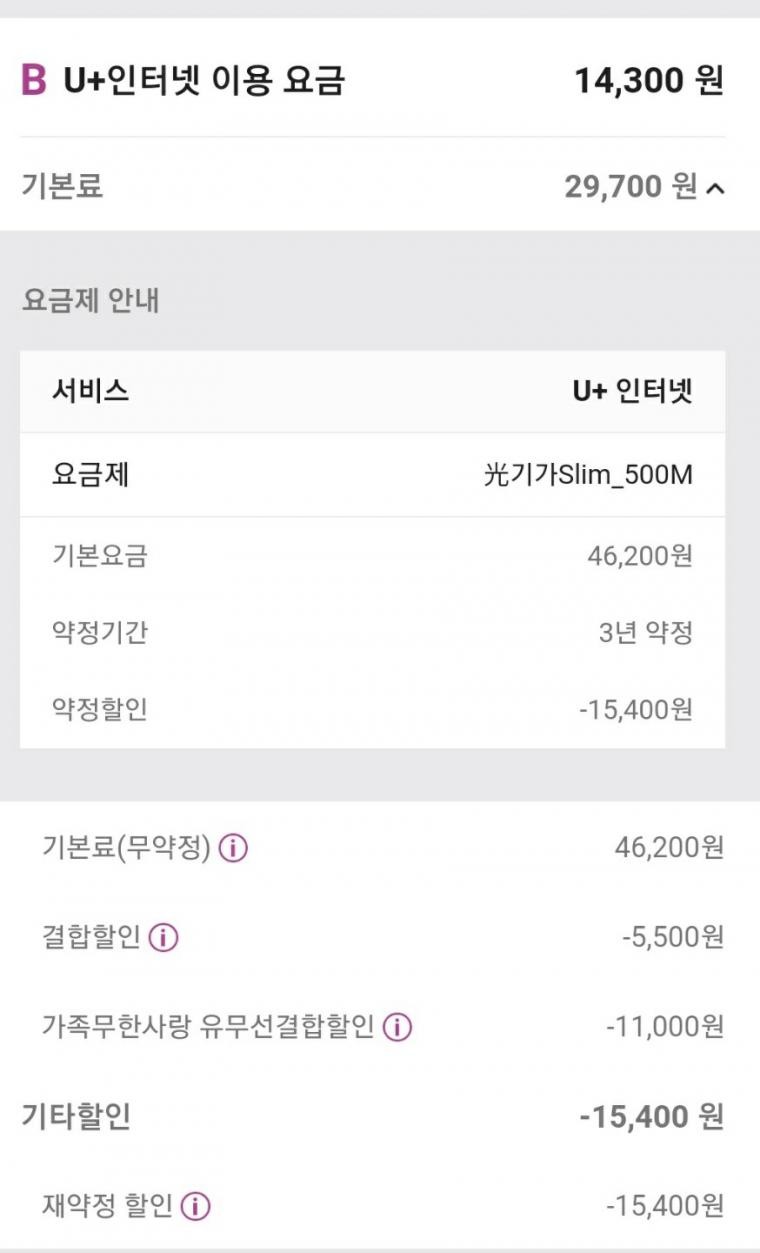Tap the -11,000원 discount amount
This screenshot has width=760, height=1253.
665,1027
